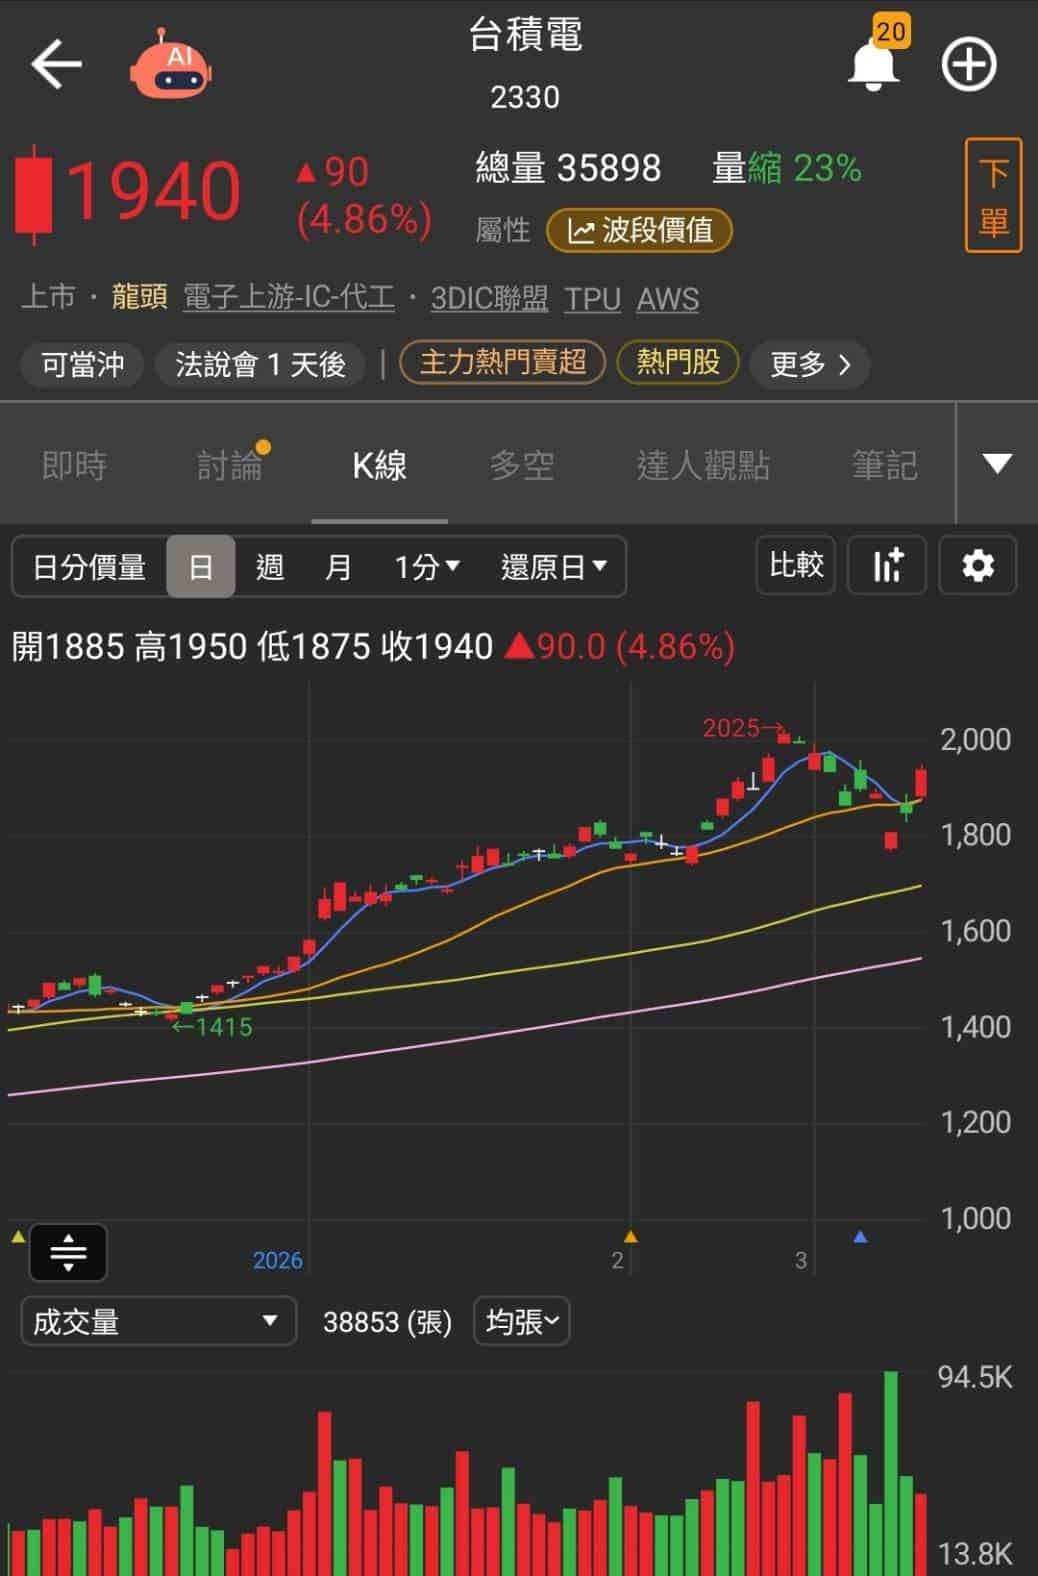The width and height of the screenshot is (1038, 1576).
Task: Tap the 總量 35898 volume text
Action: click(x=568, y=168)
